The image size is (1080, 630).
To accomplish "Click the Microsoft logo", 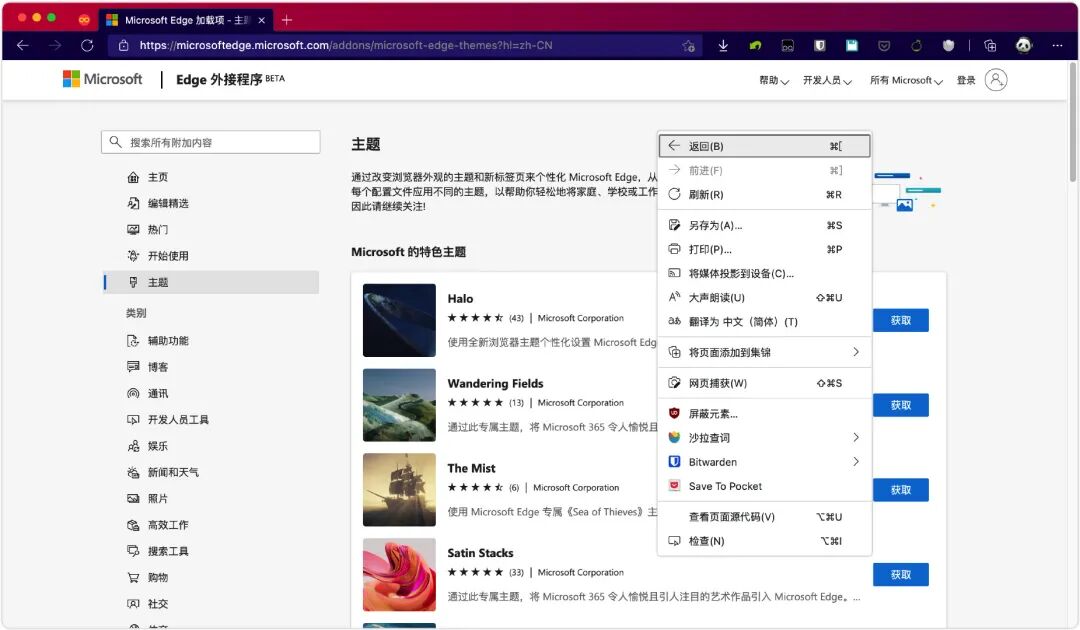I will (x=103, y=79).
